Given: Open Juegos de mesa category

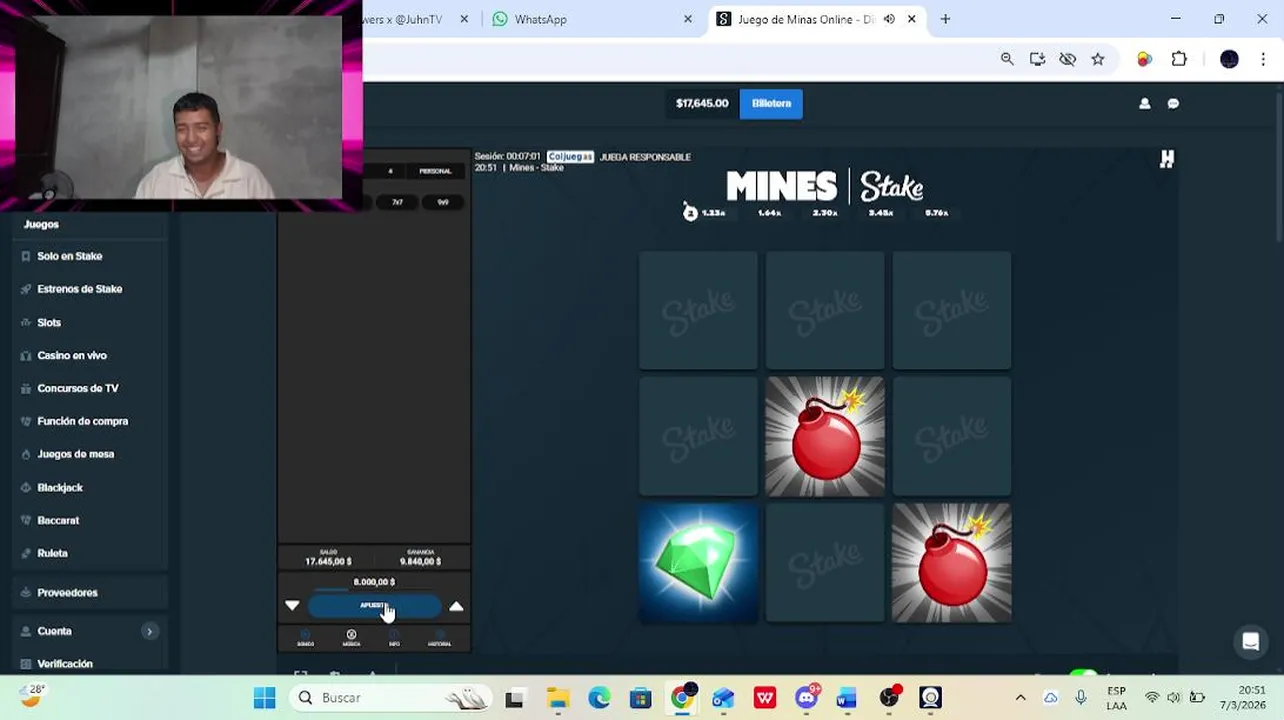Looking at the screenshot, I should coord(75,454).
